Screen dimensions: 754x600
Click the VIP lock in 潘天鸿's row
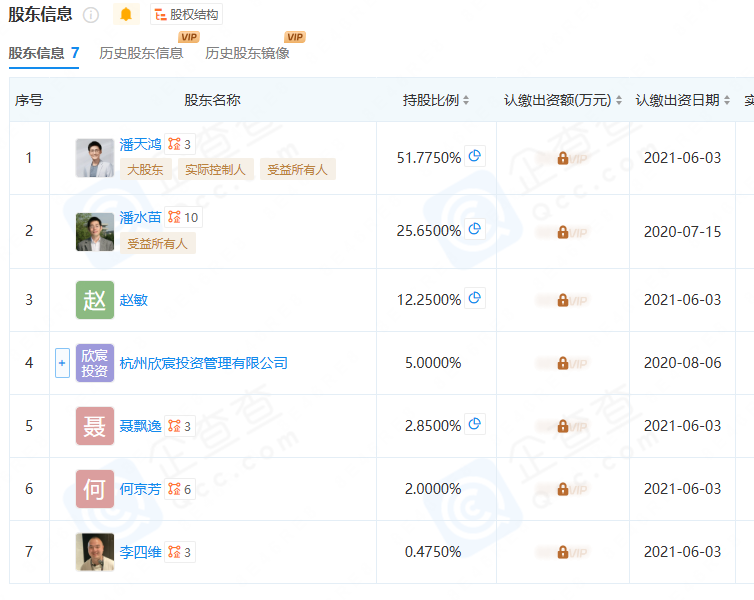(563, 158)
